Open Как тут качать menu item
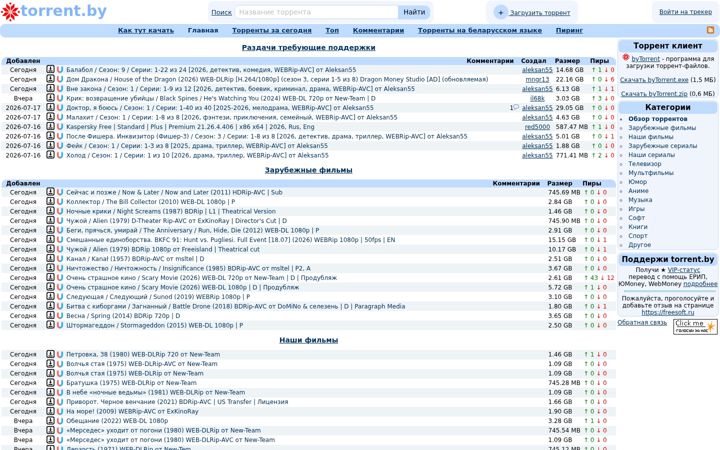 click(146, 30)
